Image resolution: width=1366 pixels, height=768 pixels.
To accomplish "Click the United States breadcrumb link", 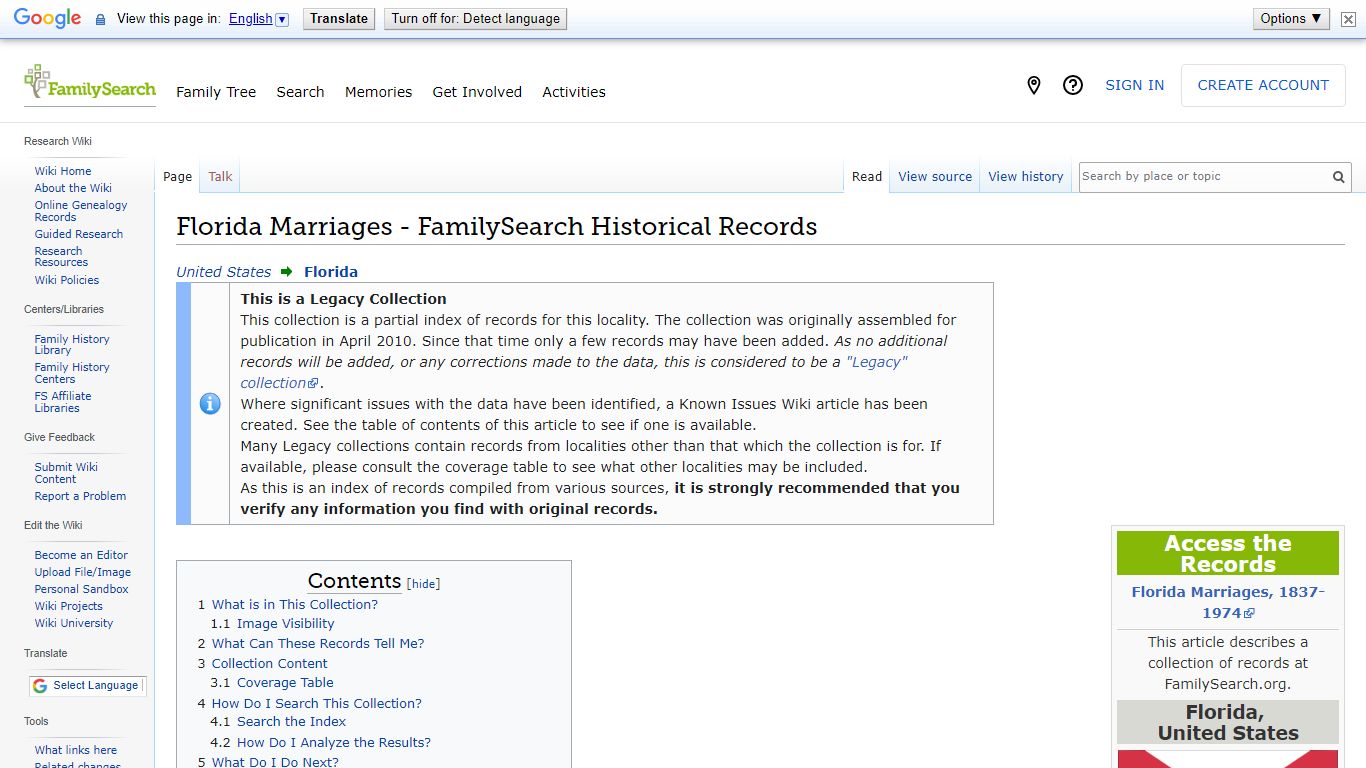I will pos(224,272).
